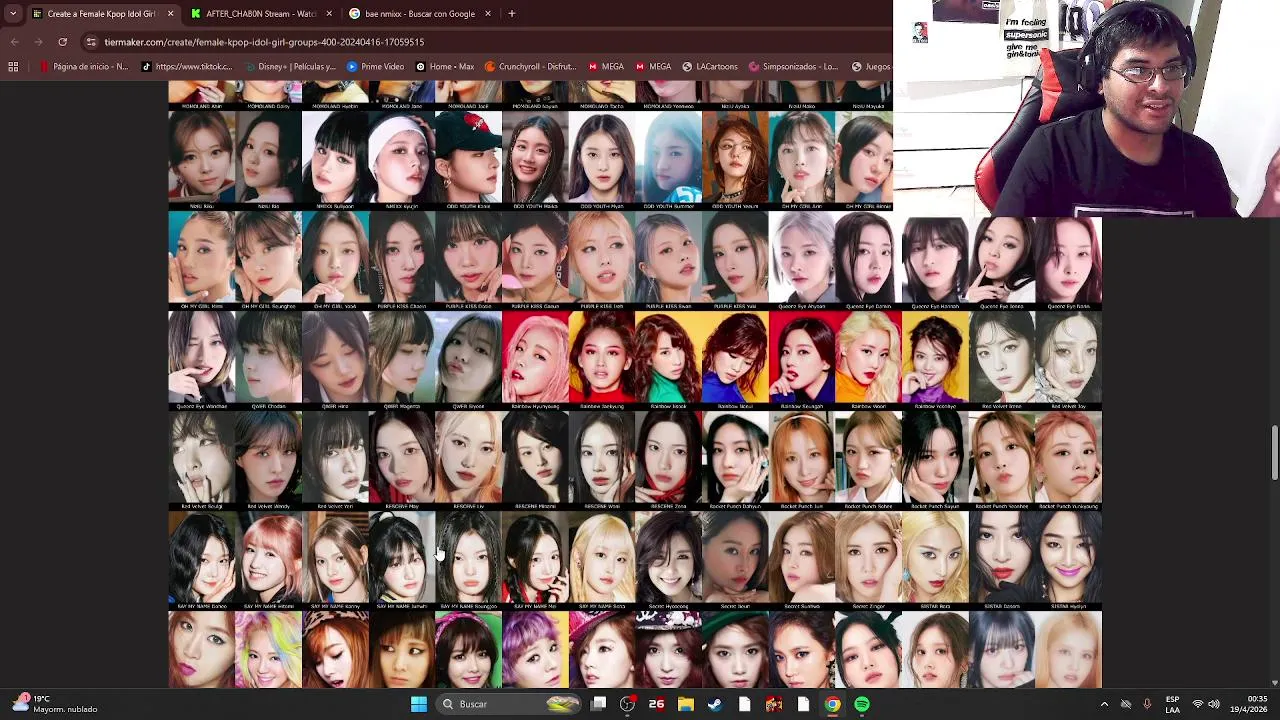1280x720 pixels.
Task: Close the bae nmixx Google search tab
Action: (488, 14)
